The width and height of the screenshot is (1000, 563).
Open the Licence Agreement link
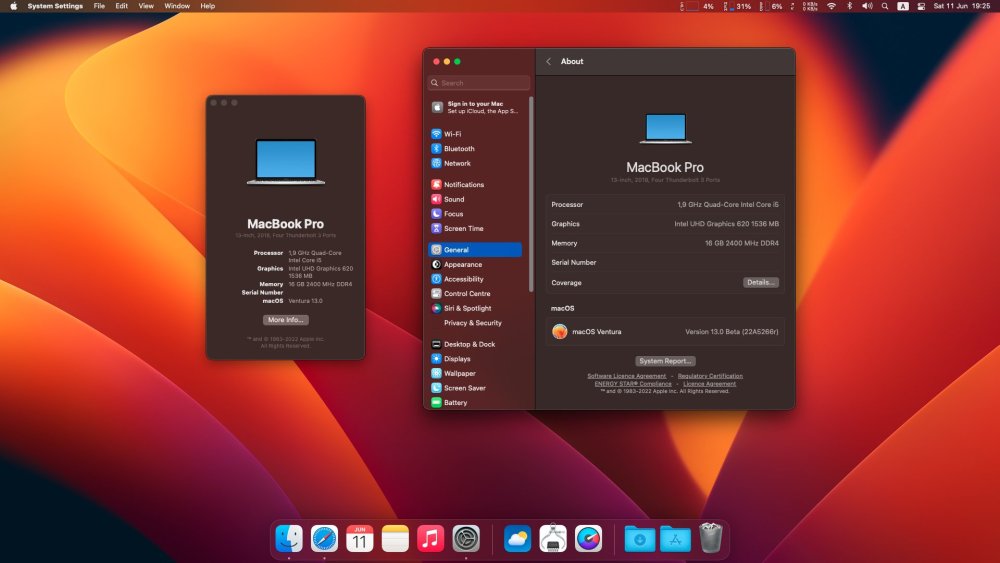tap(709, 384)
